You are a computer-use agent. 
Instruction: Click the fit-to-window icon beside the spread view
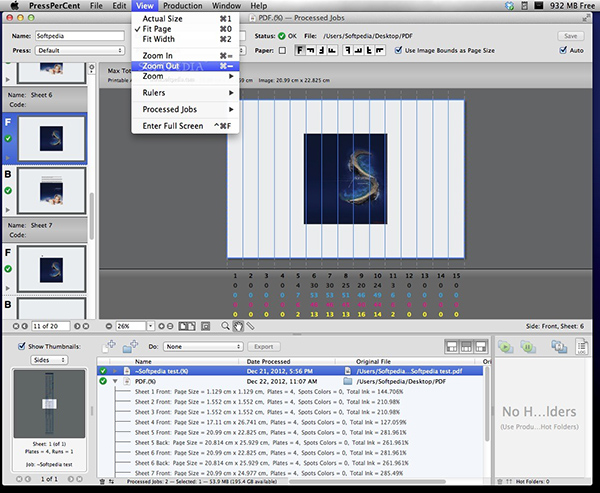coord(205,326)
